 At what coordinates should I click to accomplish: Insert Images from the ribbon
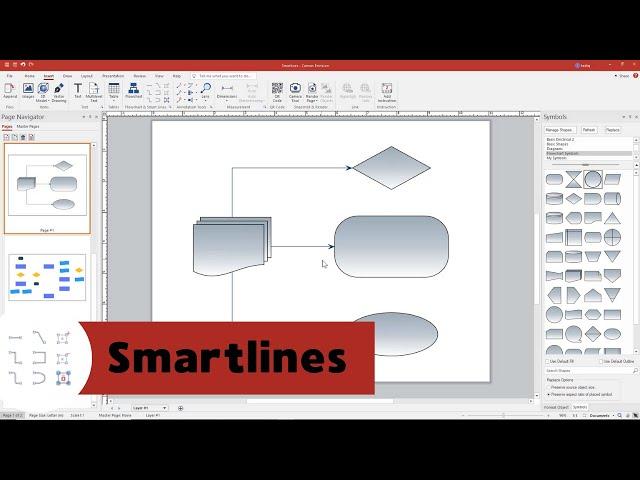click(x=28, y=91)
